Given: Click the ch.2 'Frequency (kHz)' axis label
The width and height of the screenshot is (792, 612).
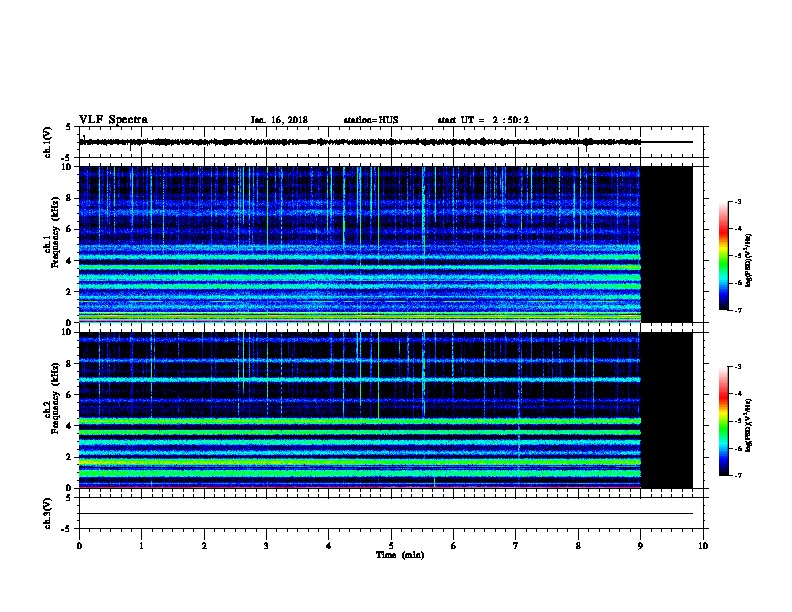Looking at the screenshot, I should coord(55,397).
